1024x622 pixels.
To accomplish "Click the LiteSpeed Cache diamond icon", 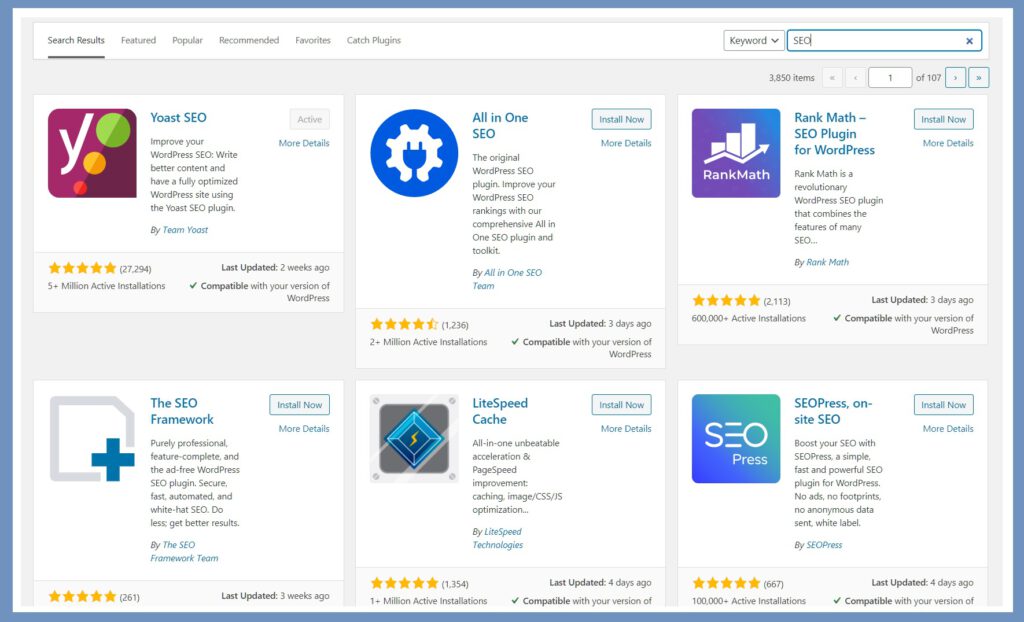I will [414, 440].
